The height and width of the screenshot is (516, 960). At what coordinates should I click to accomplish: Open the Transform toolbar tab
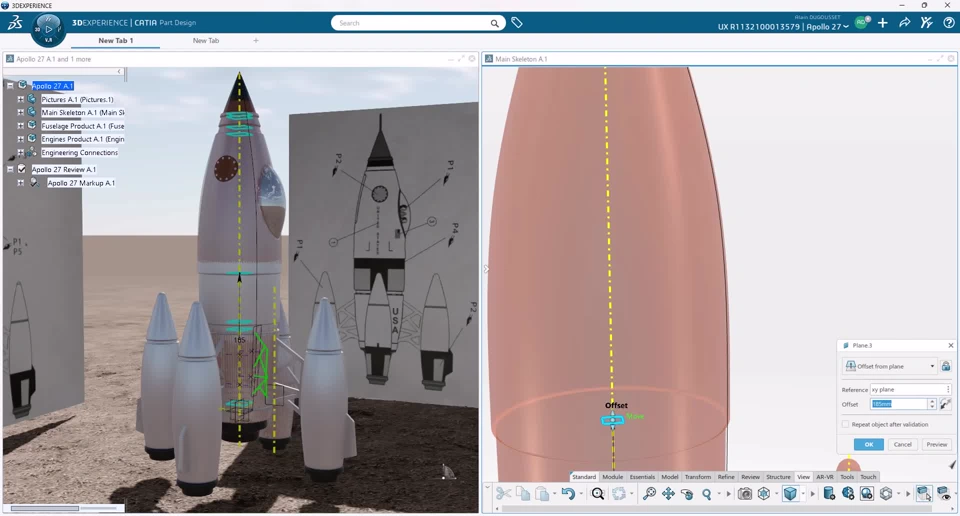pos(697,477)
